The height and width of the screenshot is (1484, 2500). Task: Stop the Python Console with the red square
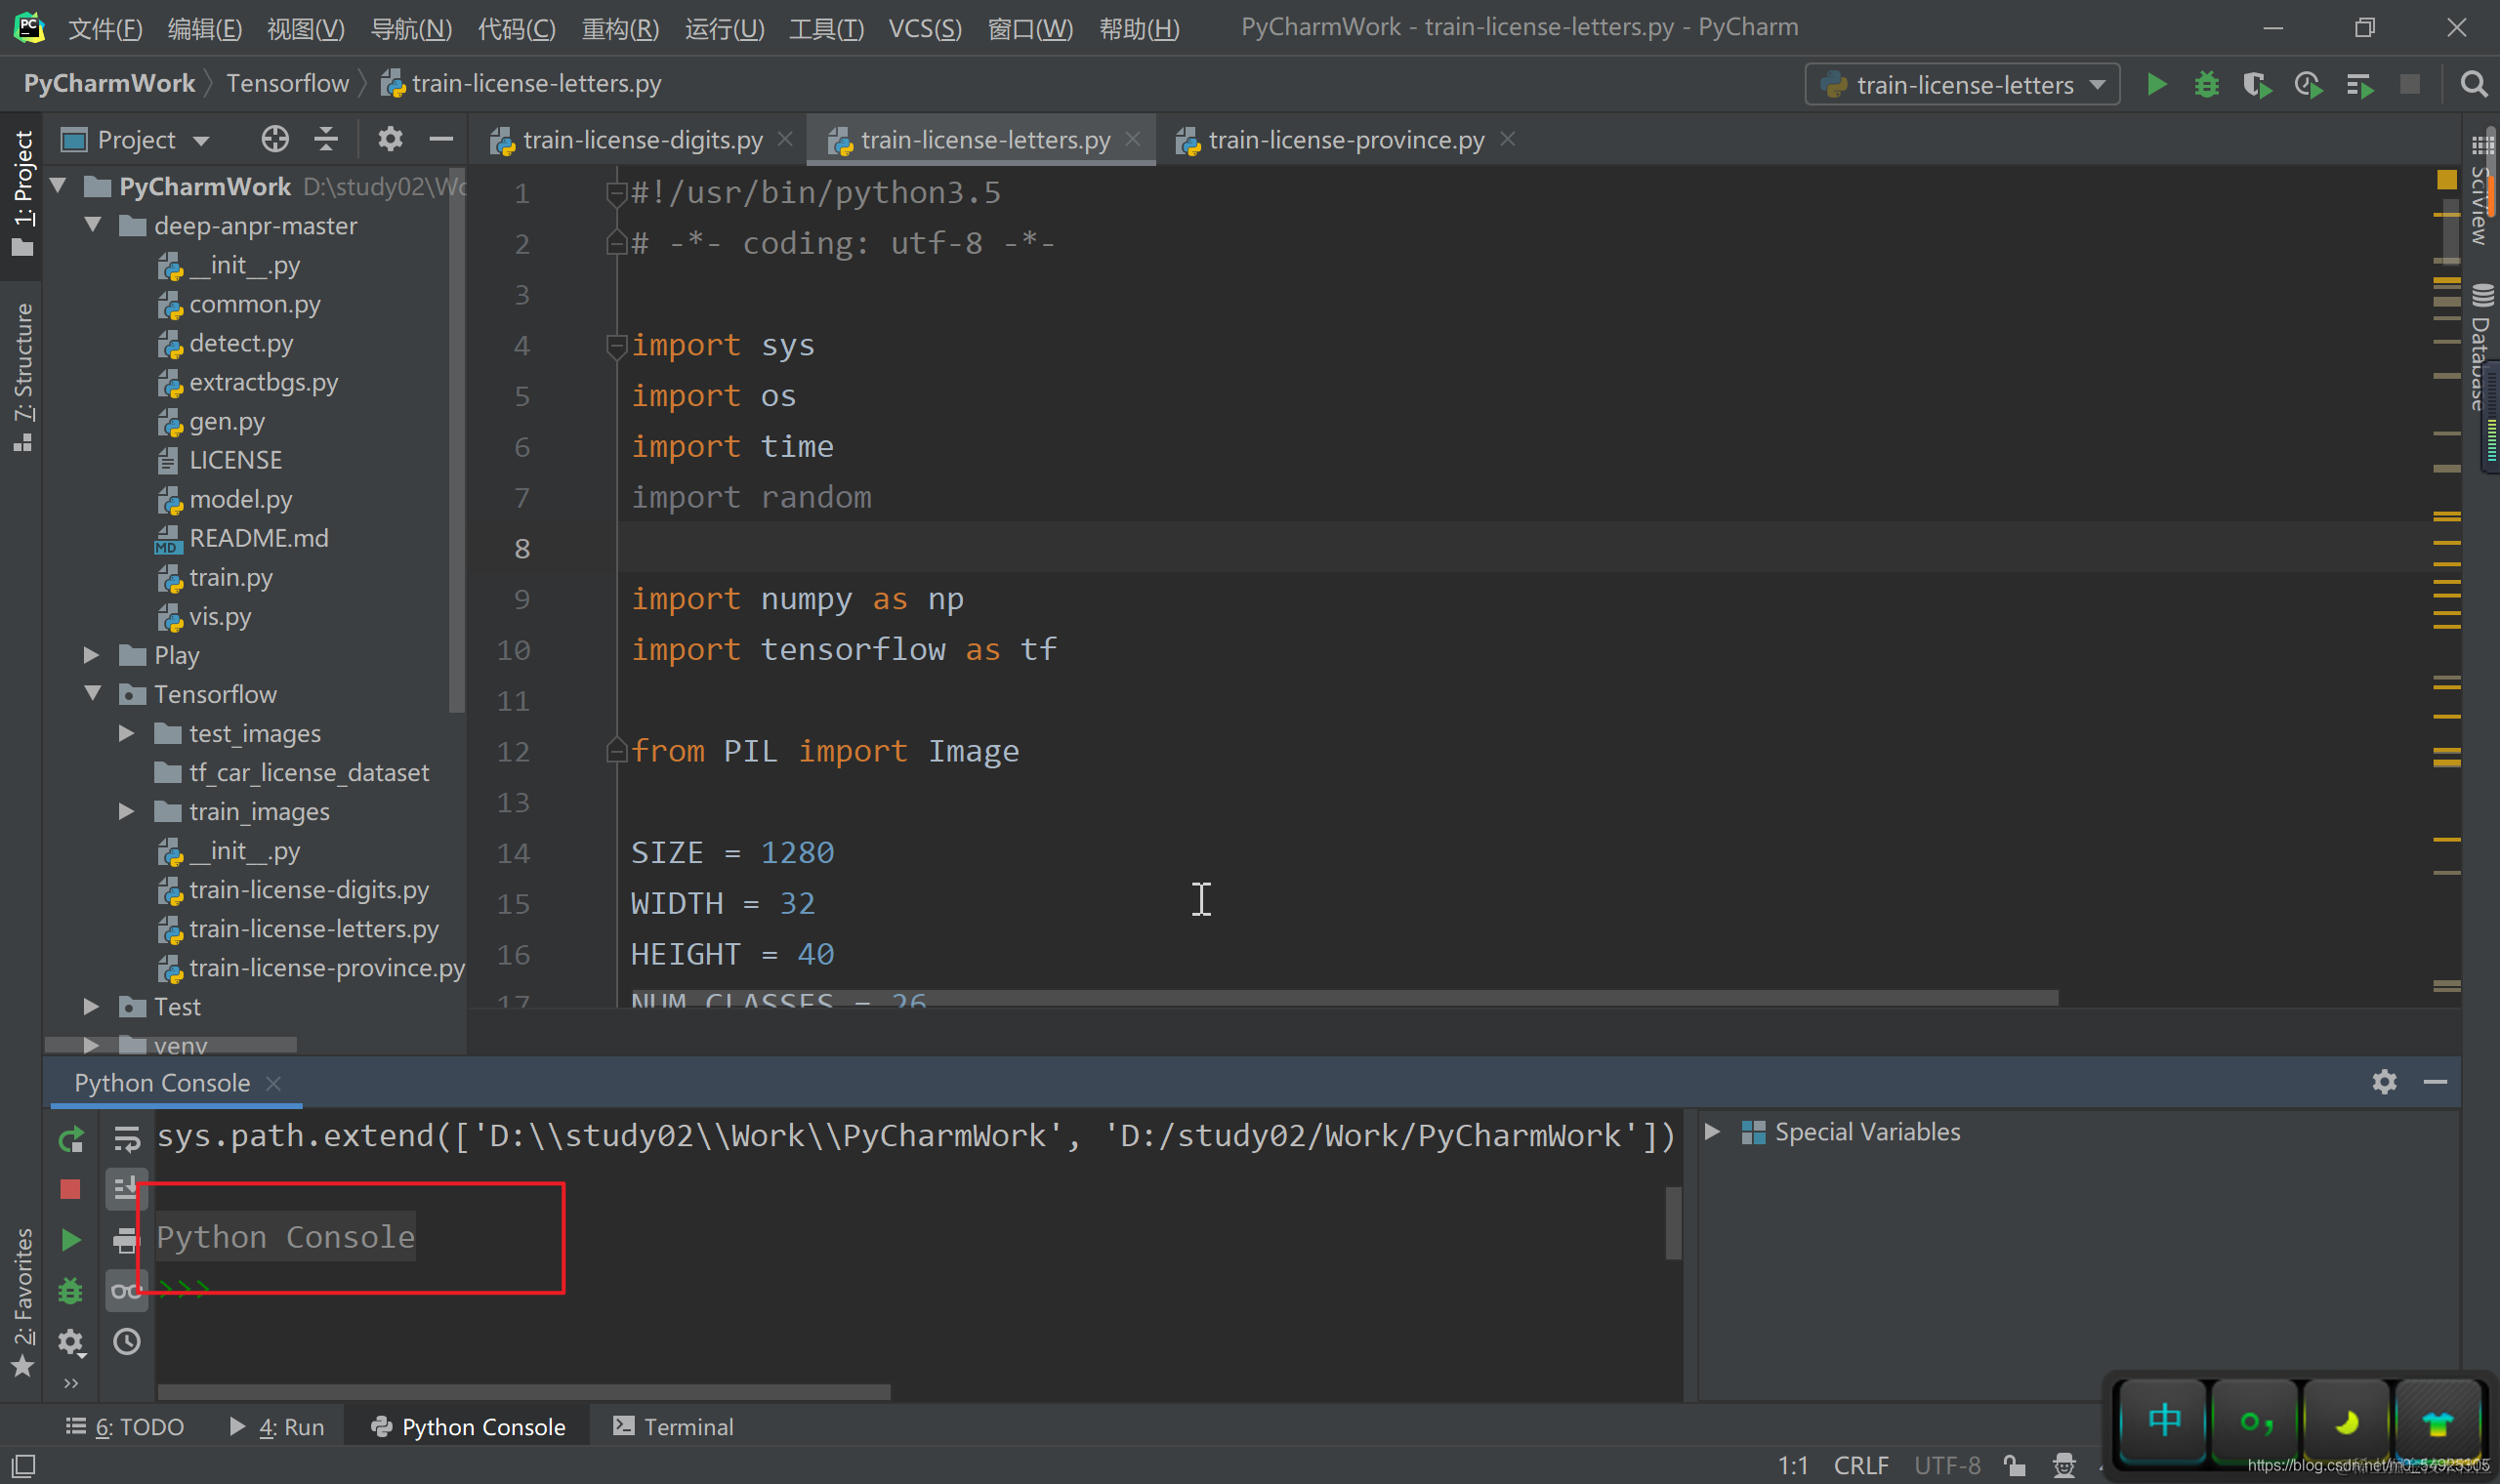(70, 1189)
